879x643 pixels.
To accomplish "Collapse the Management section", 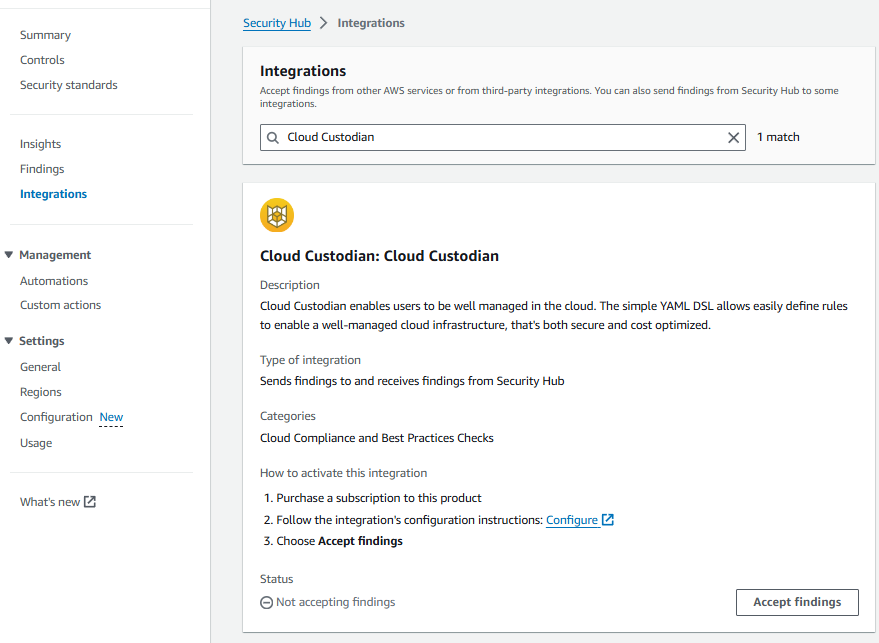I will click(x=8, y=255).
